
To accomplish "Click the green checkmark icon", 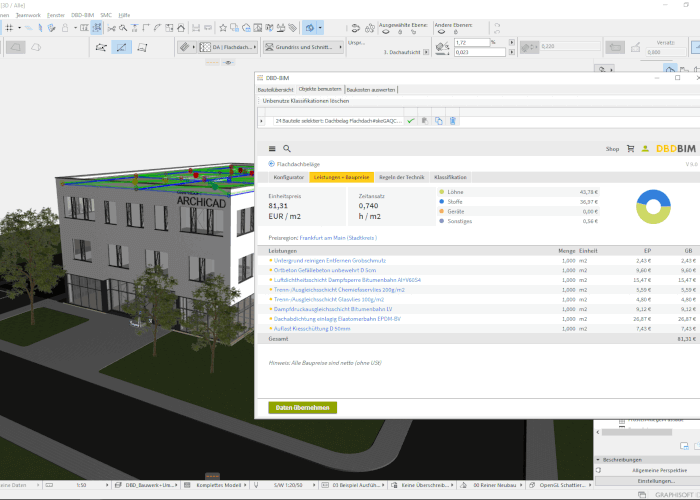I will [411, 121].
